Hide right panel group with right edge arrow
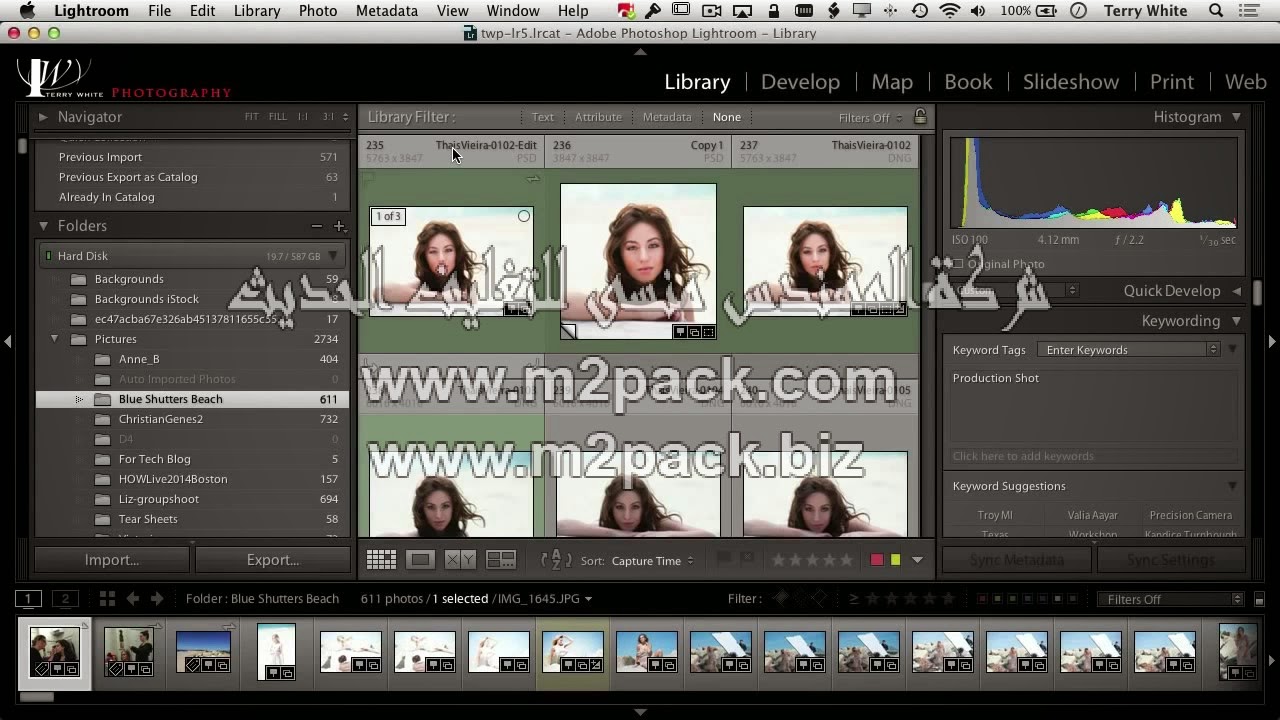Viewport: 1280px width, 720px height. coord(1272,341)
